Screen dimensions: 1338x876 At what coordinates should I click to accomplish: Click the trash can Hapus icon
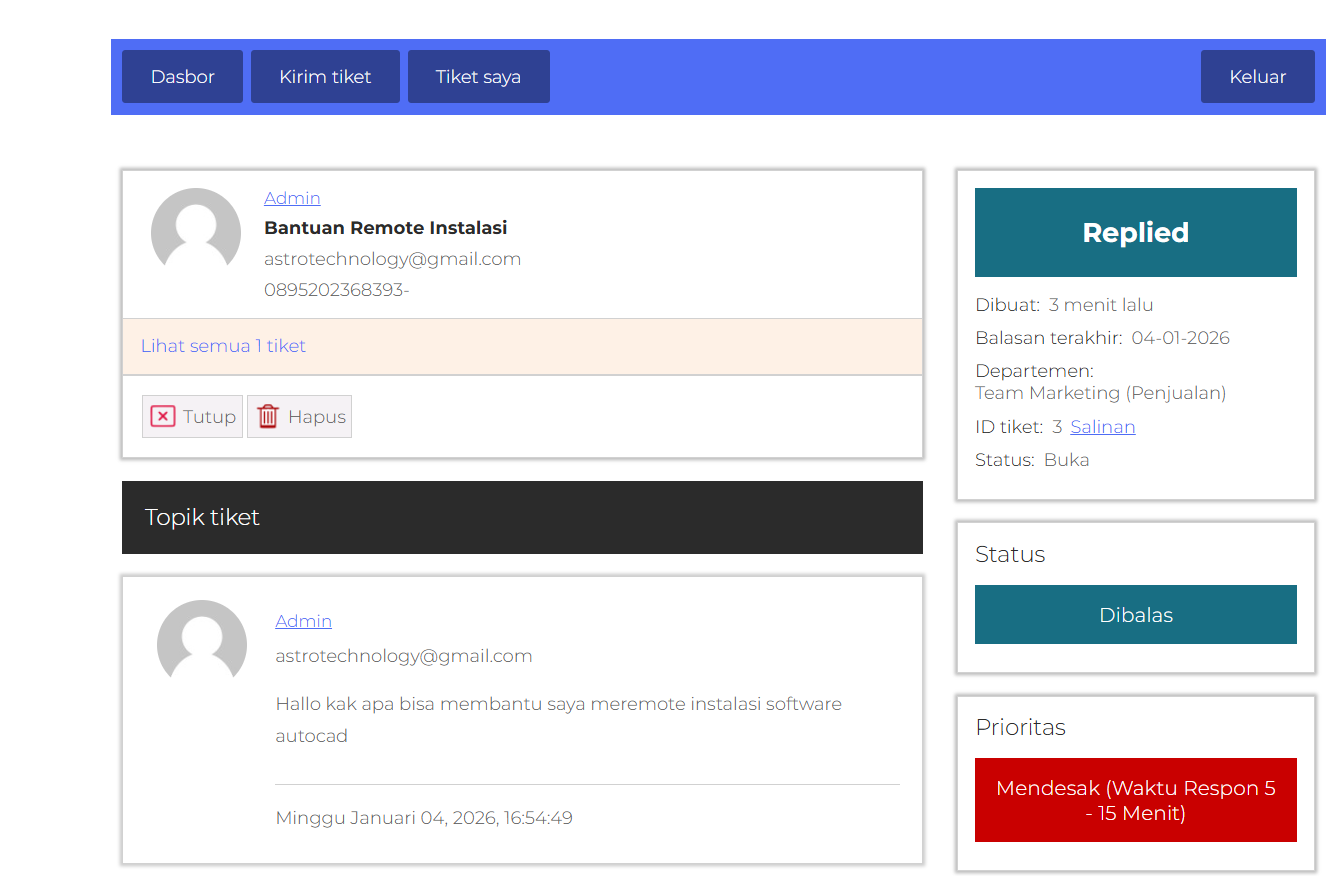pos(268,417)
